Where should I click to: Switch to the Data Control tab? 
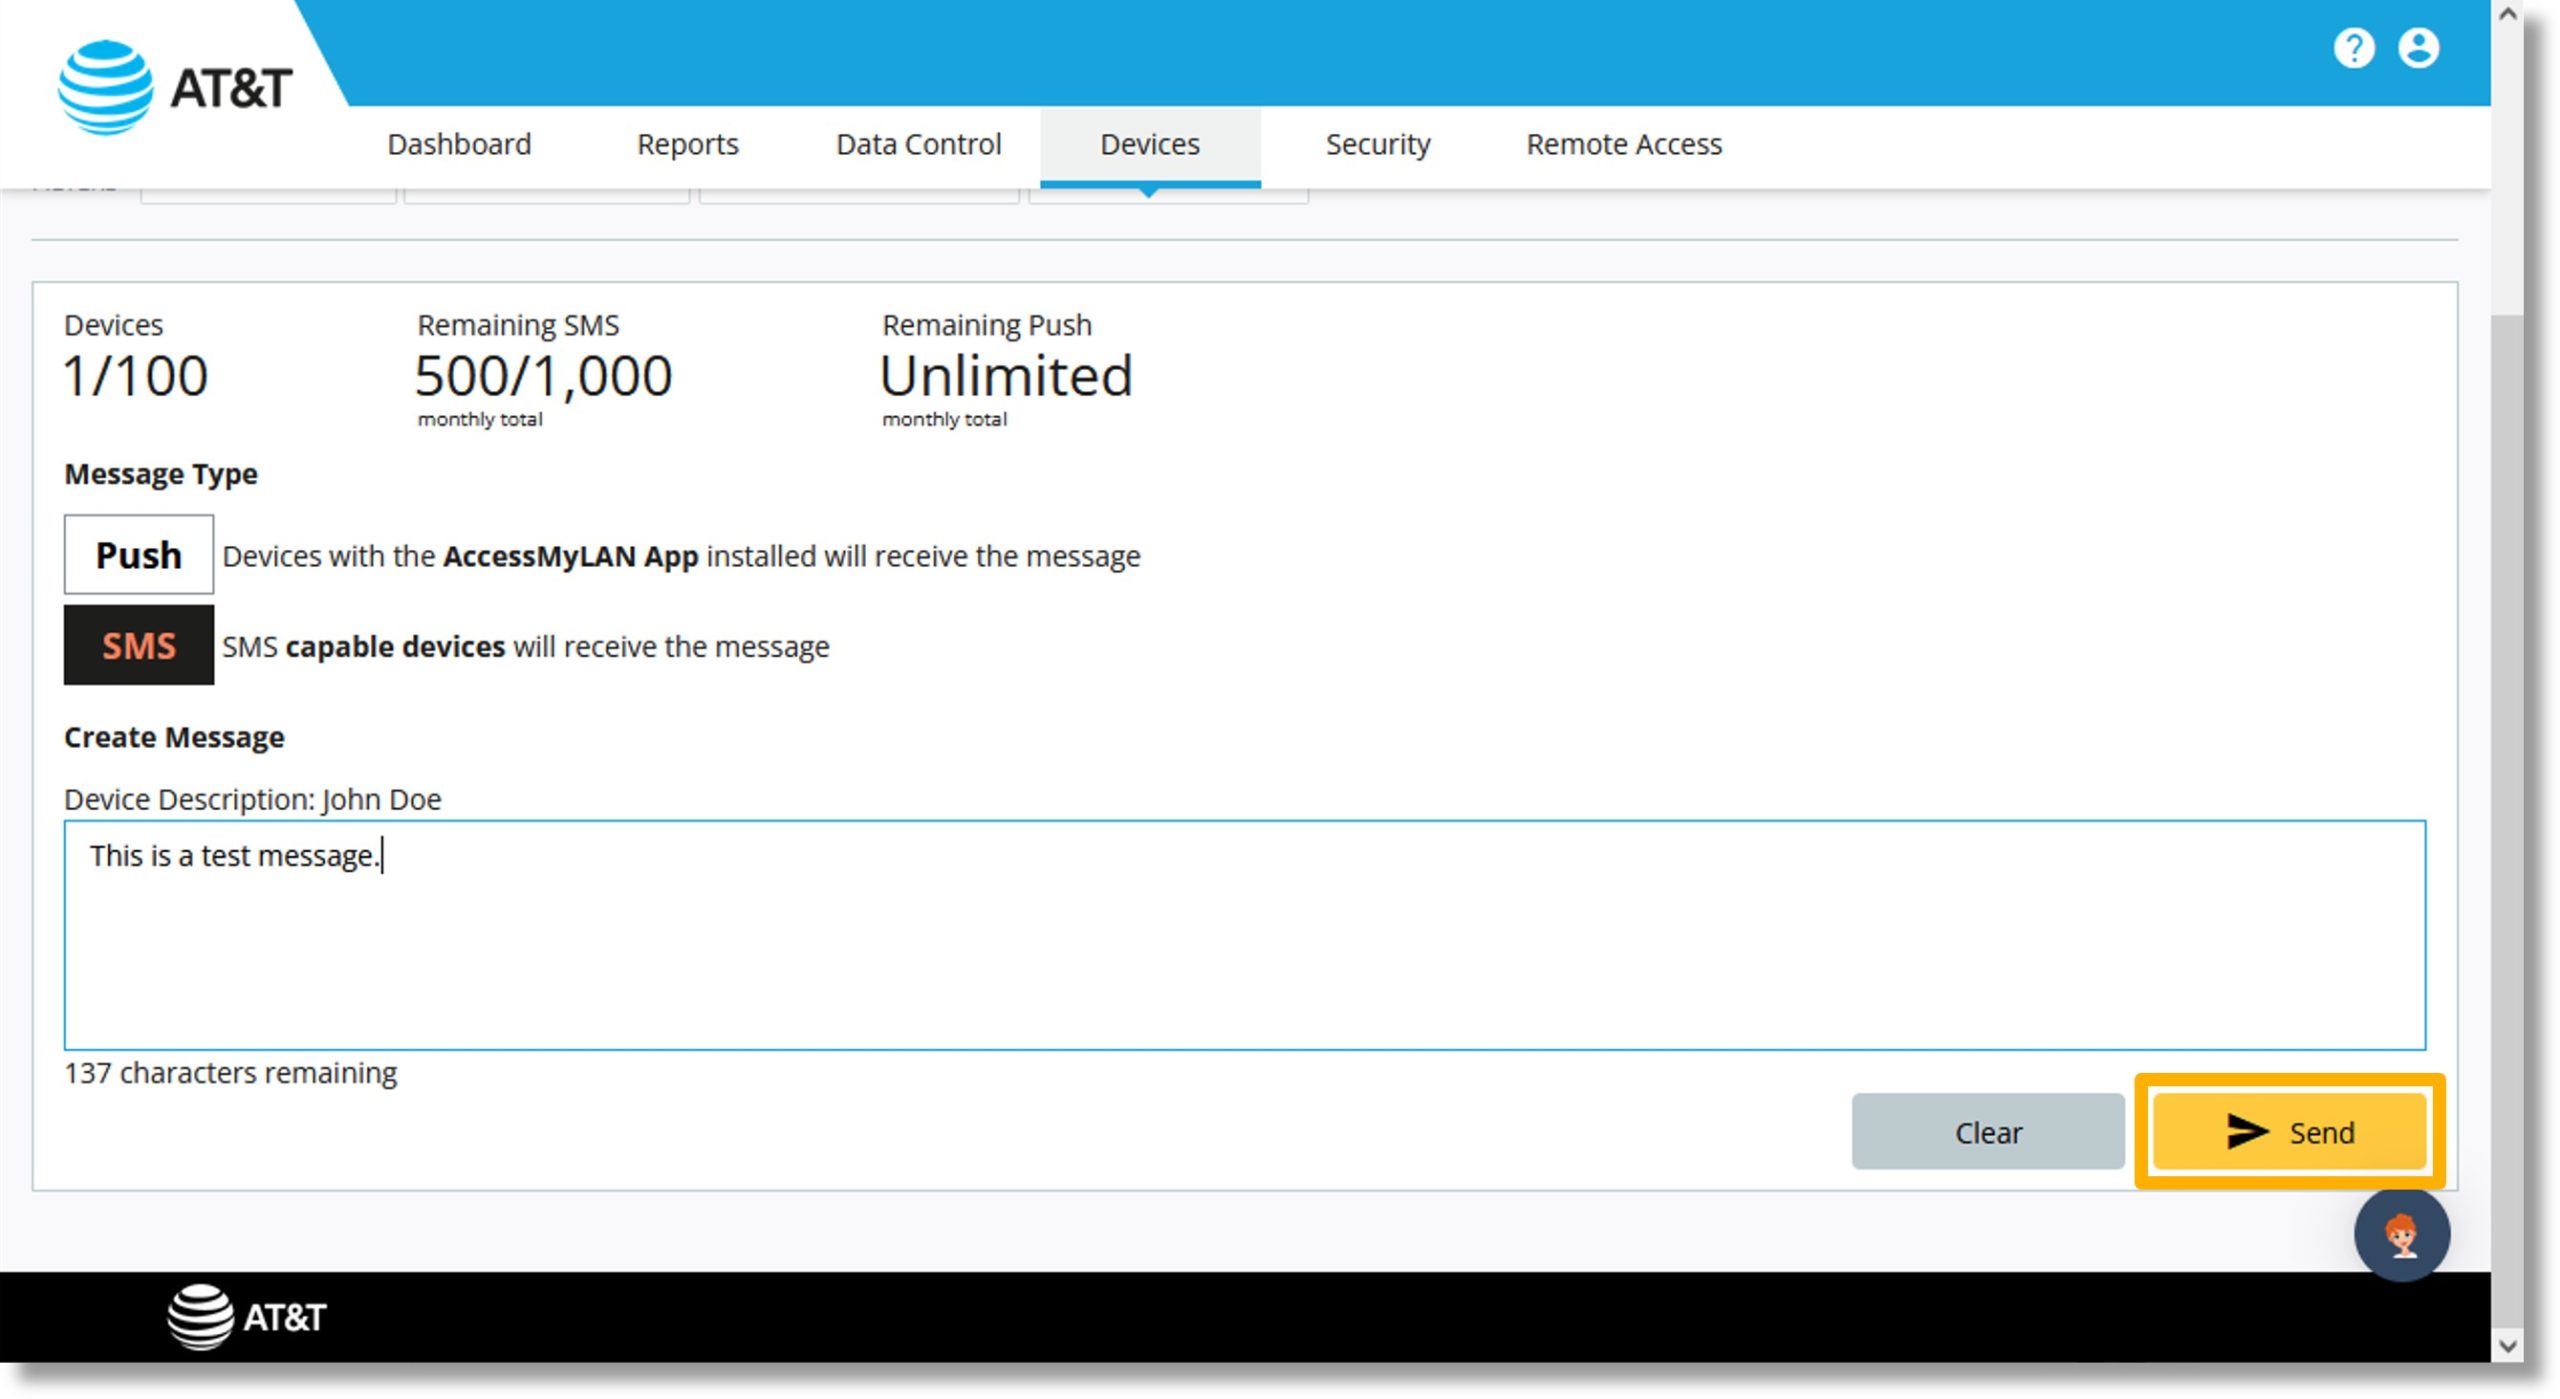pos(918,144)
